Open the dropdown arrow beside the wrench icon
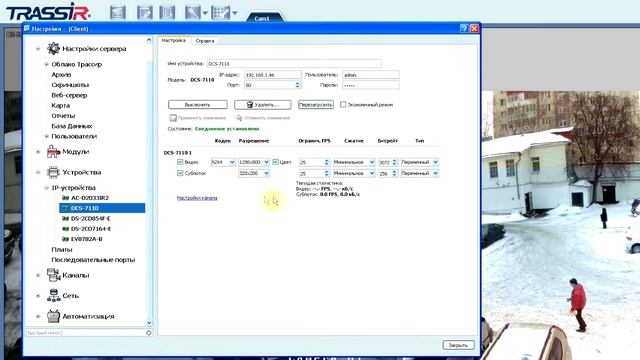 click(x=205, y=13)
